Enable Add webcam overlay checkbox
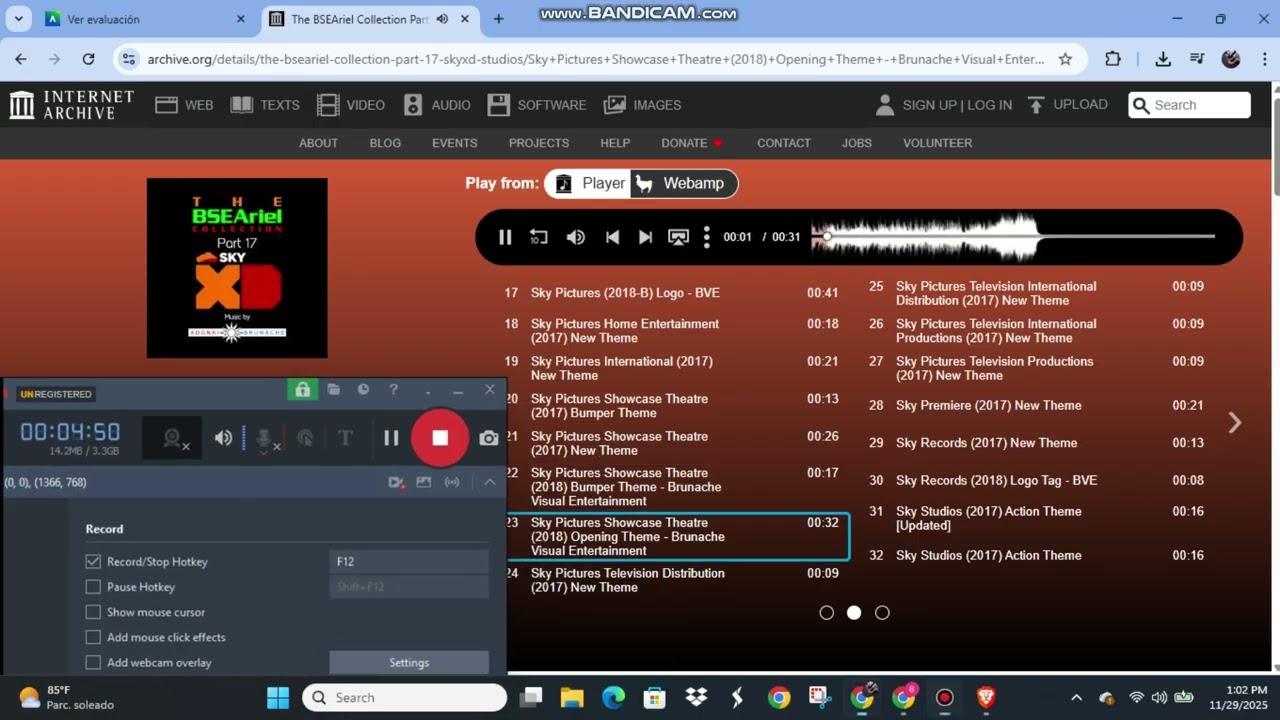 click(93, 662)
